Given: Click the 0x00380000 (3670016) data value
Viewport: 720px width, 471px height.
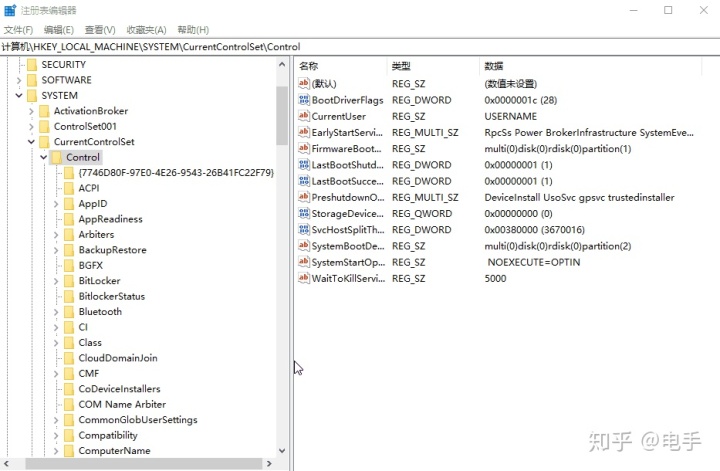Looking at the screenshot, I should pyautogui.click(x=534, y=230).
